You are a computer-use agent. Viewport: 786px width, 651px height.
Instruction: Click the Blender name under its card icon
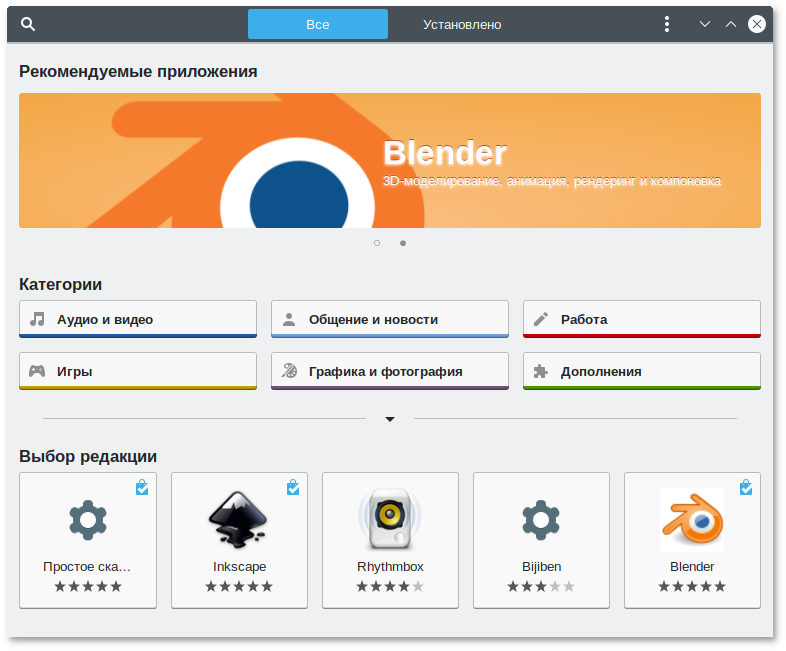click(692, 567)
